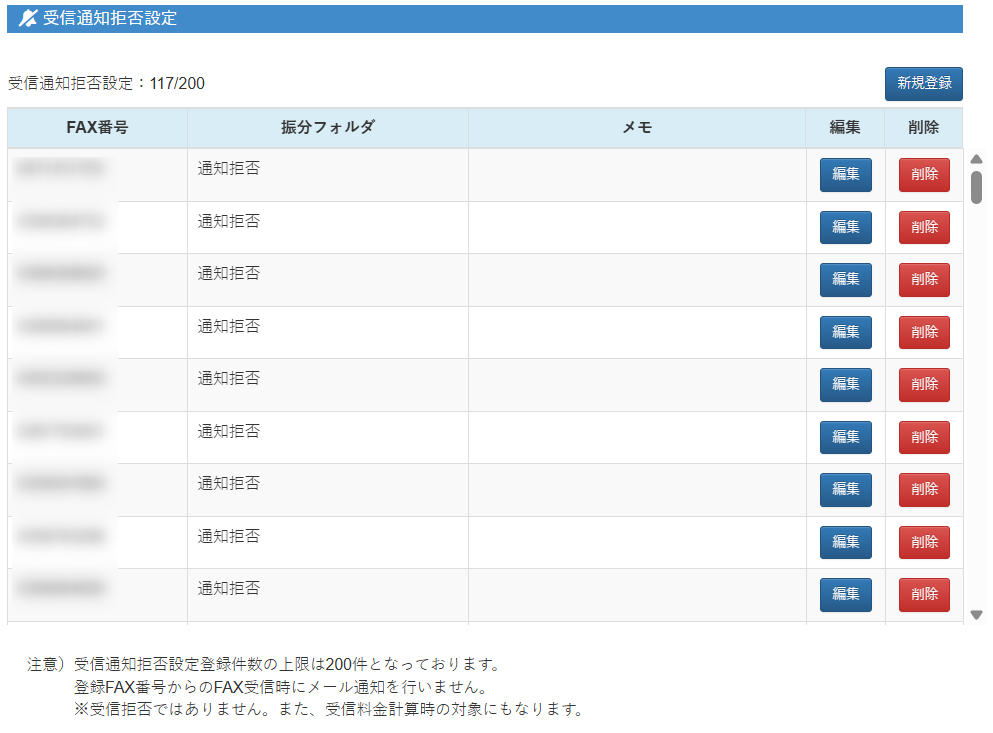Click 削除 in the ninth table row
This screenshot has height=733, width=993.
[924, 594]
